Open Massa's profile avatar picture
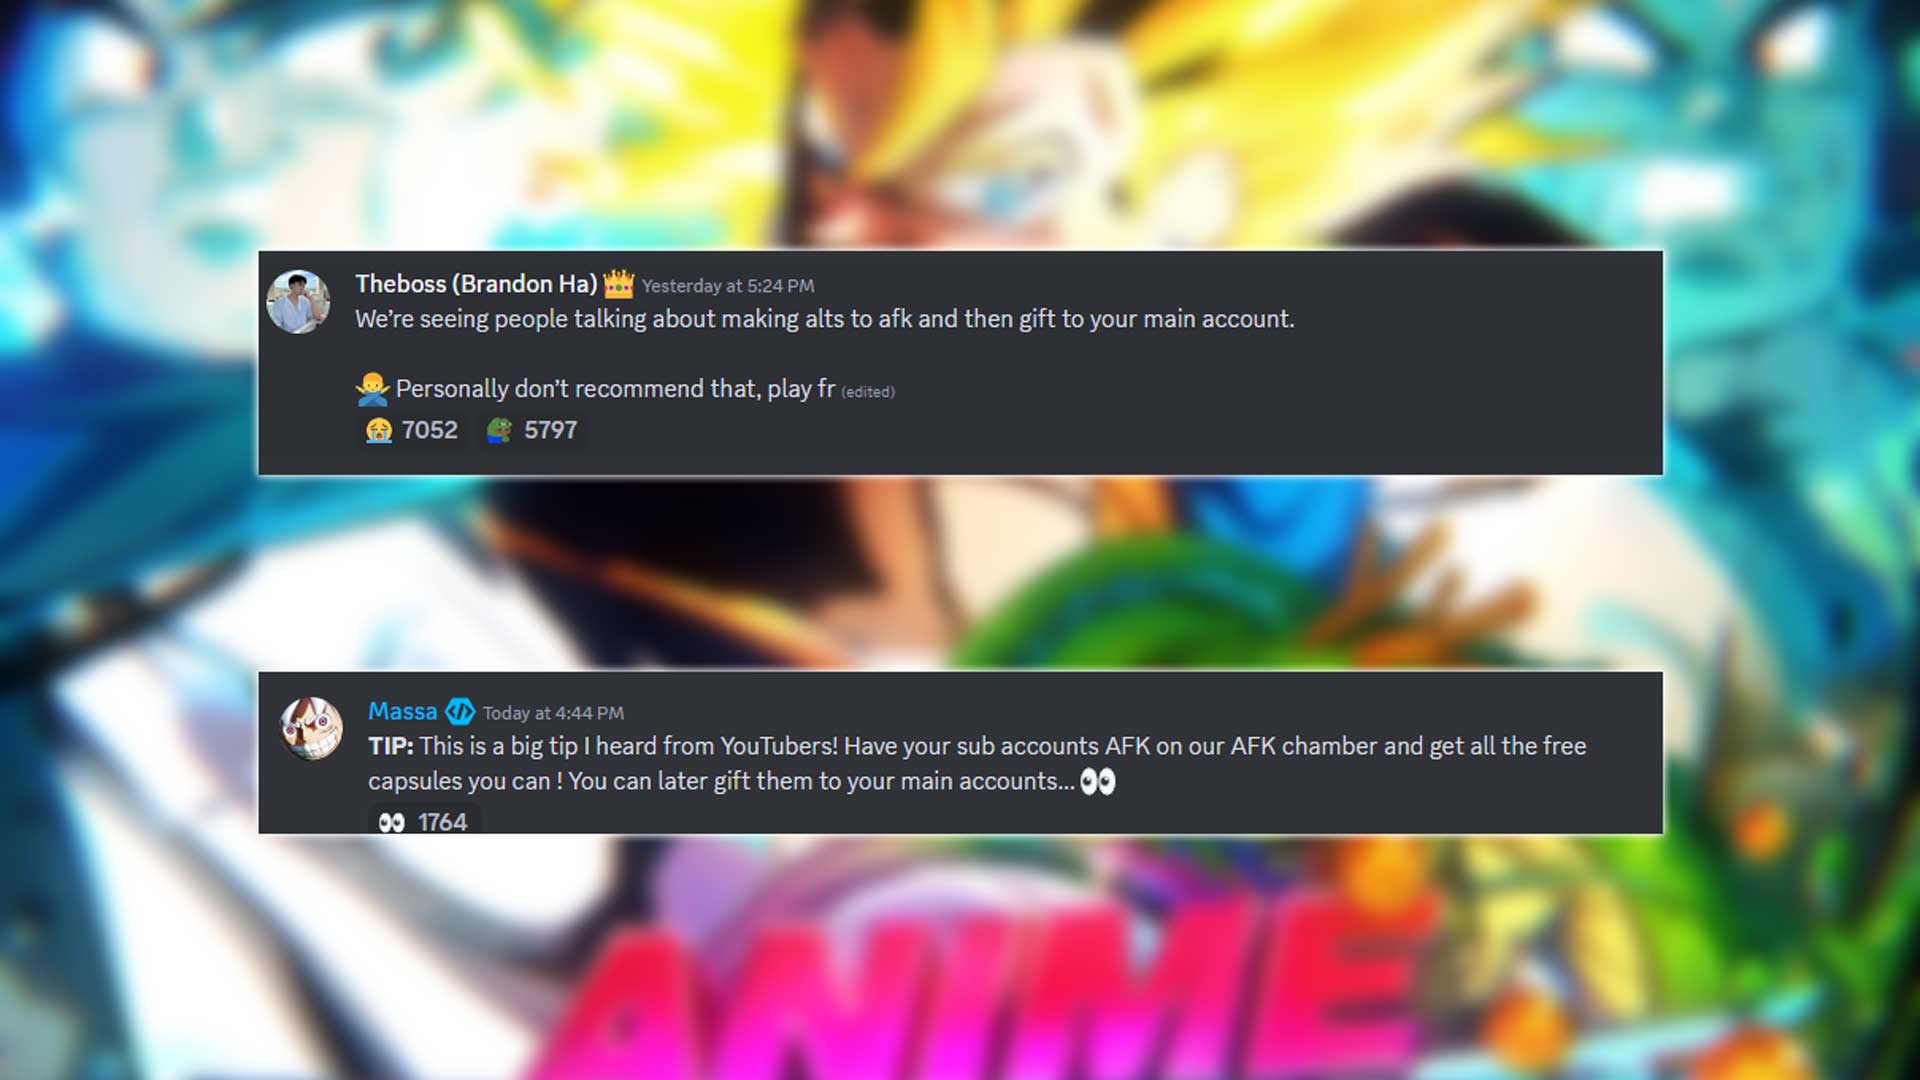1920x1080 pixels. pos(311,728)
